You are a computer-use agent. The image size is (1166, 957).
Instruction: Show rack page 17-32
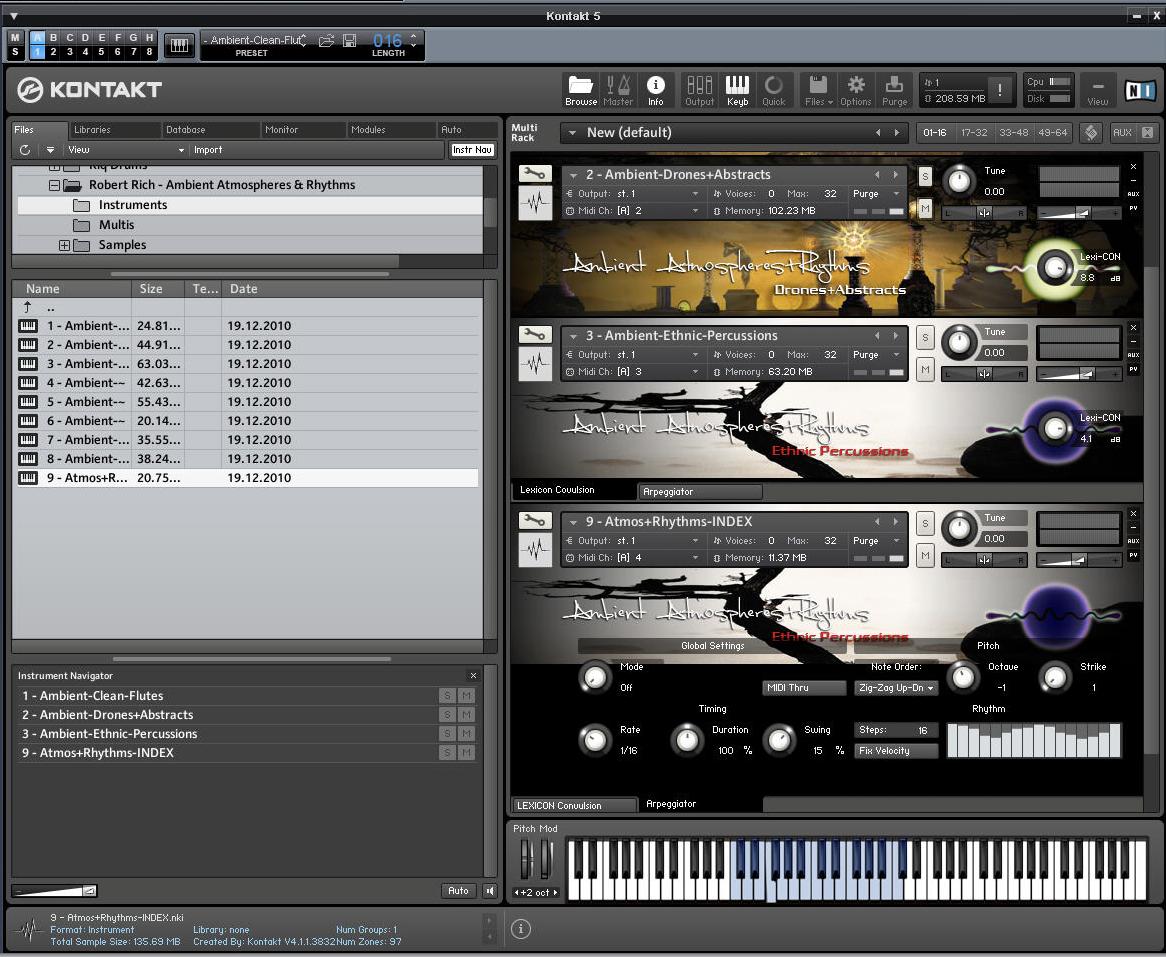coord(973,132)
